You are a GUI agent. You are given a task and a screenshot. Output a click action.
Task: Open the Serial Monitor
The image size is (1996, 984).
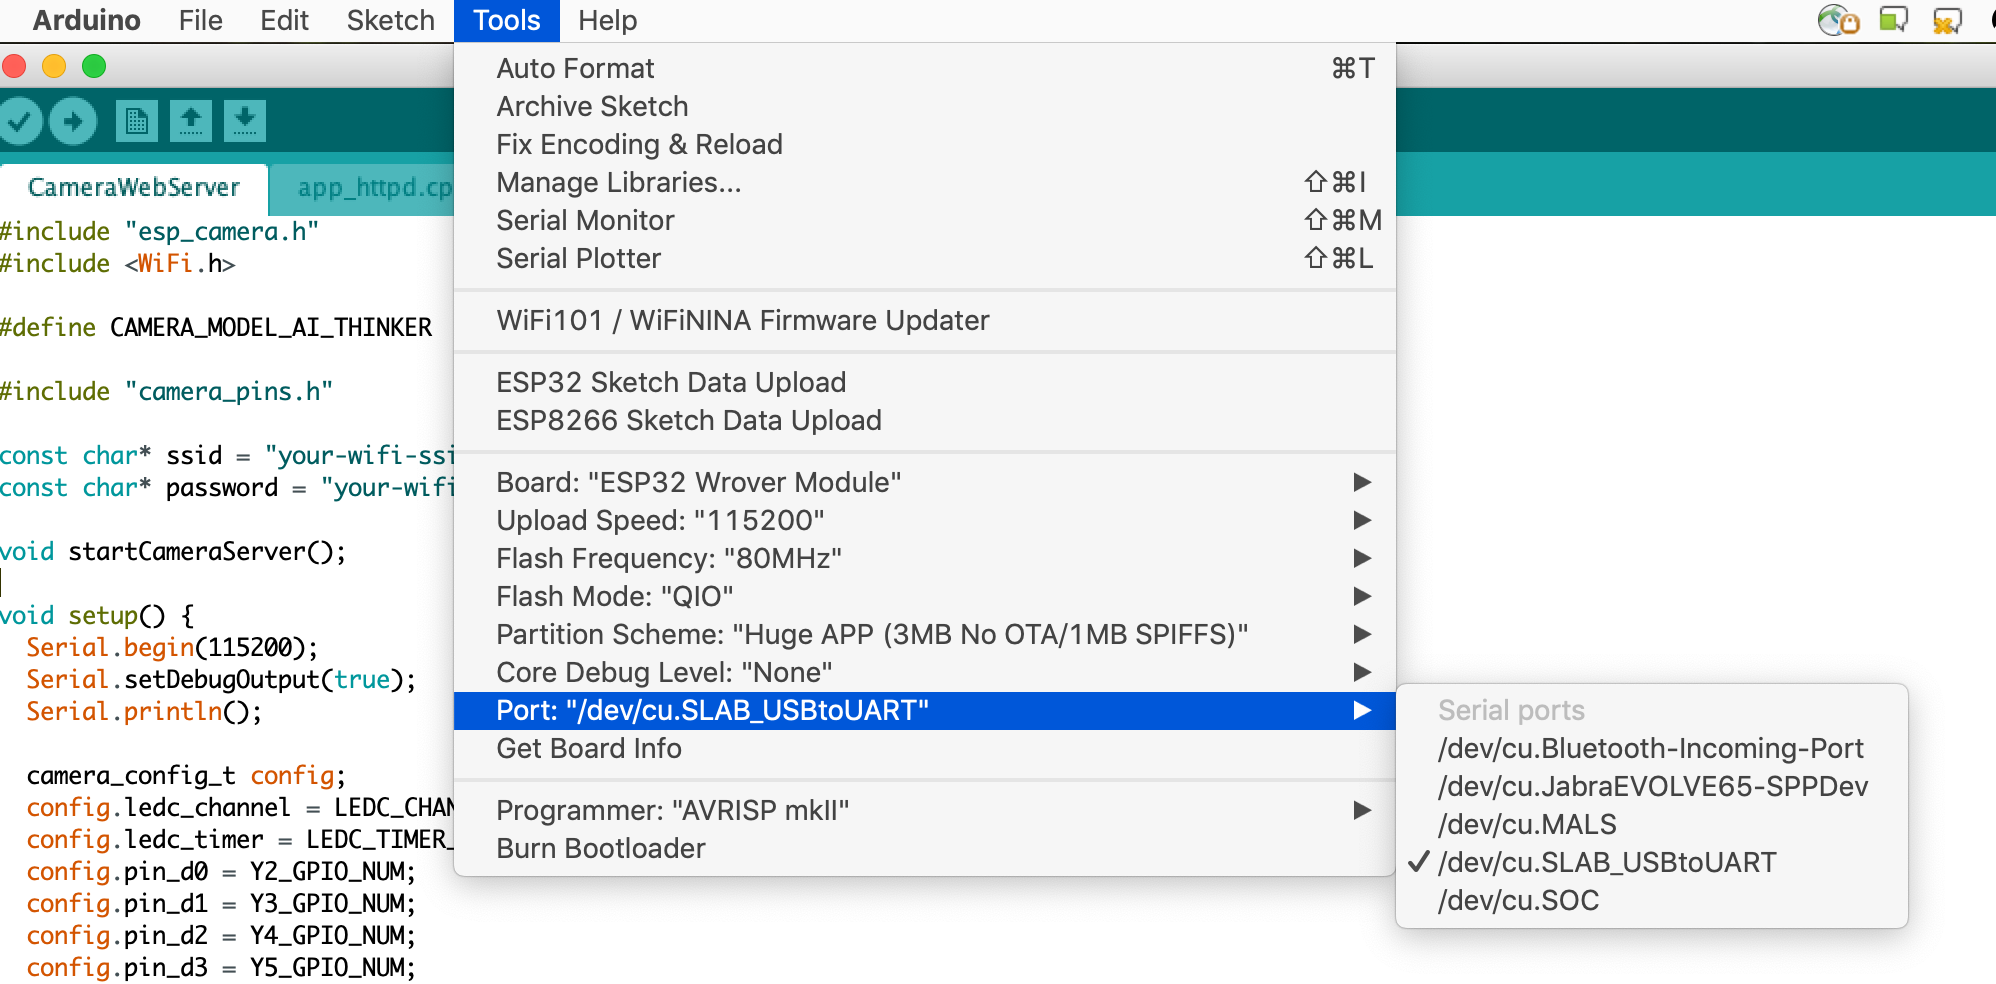tap(924, 220)
